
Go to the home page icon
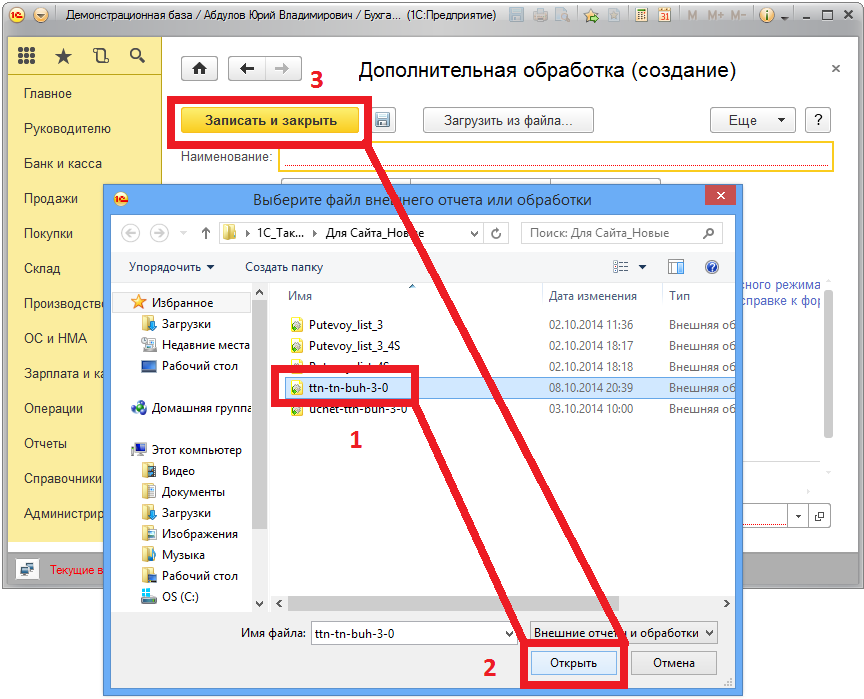pos(199,68)
